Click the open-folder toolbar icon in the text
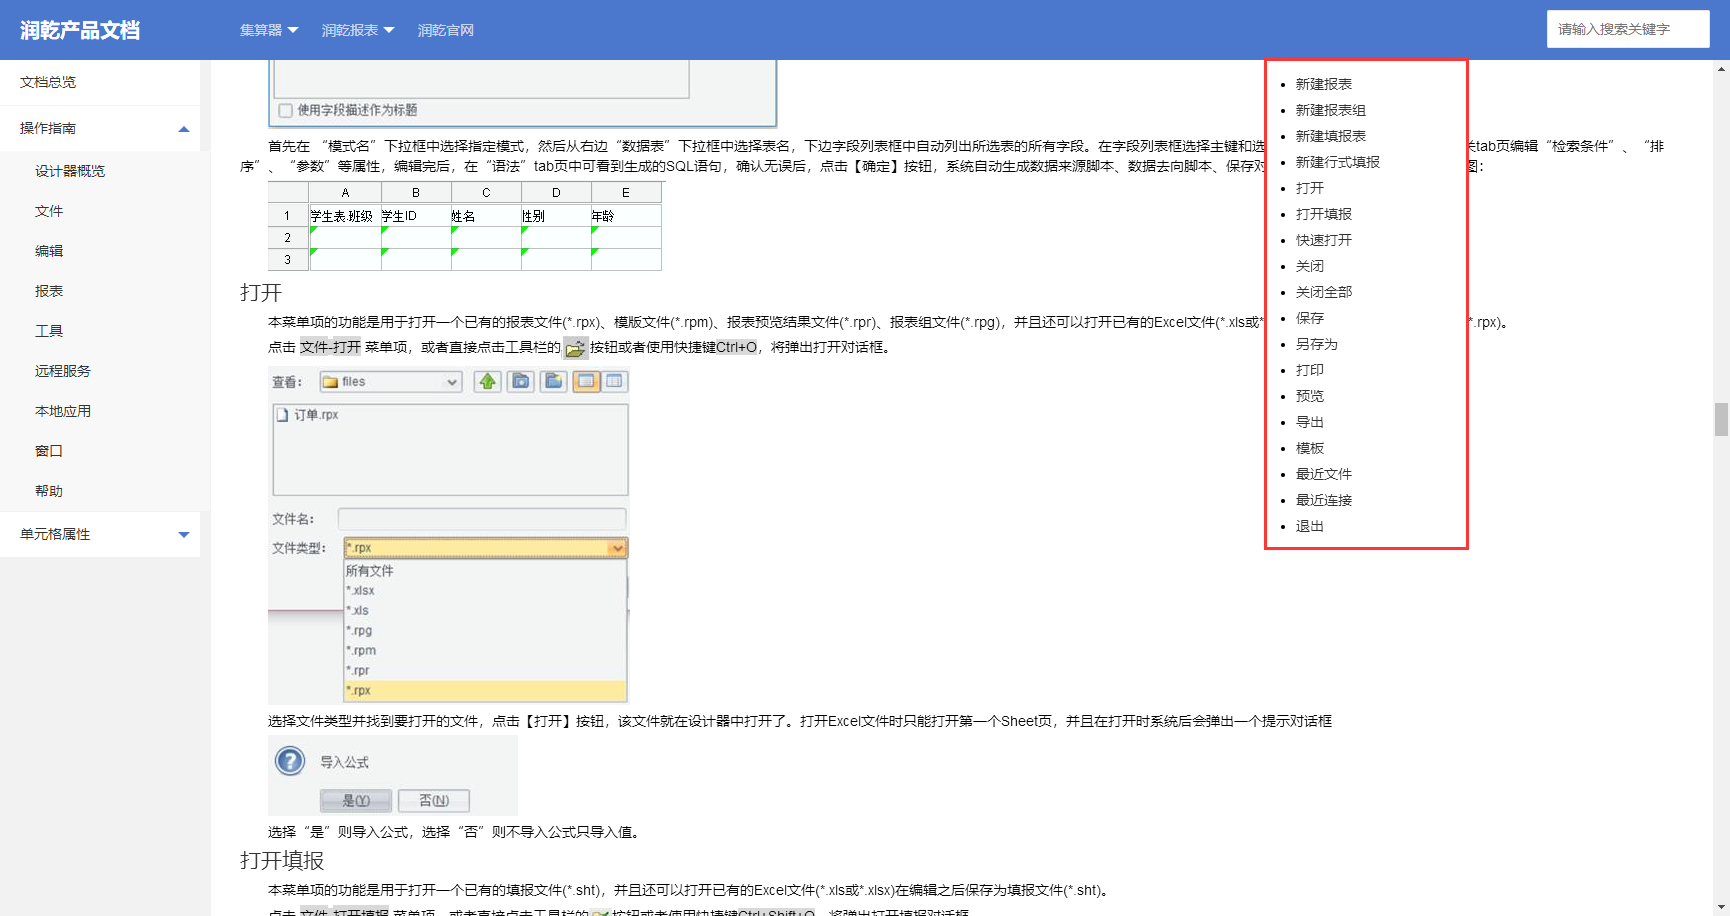This screenshot has height=916, width=1730. click(575, 348)
